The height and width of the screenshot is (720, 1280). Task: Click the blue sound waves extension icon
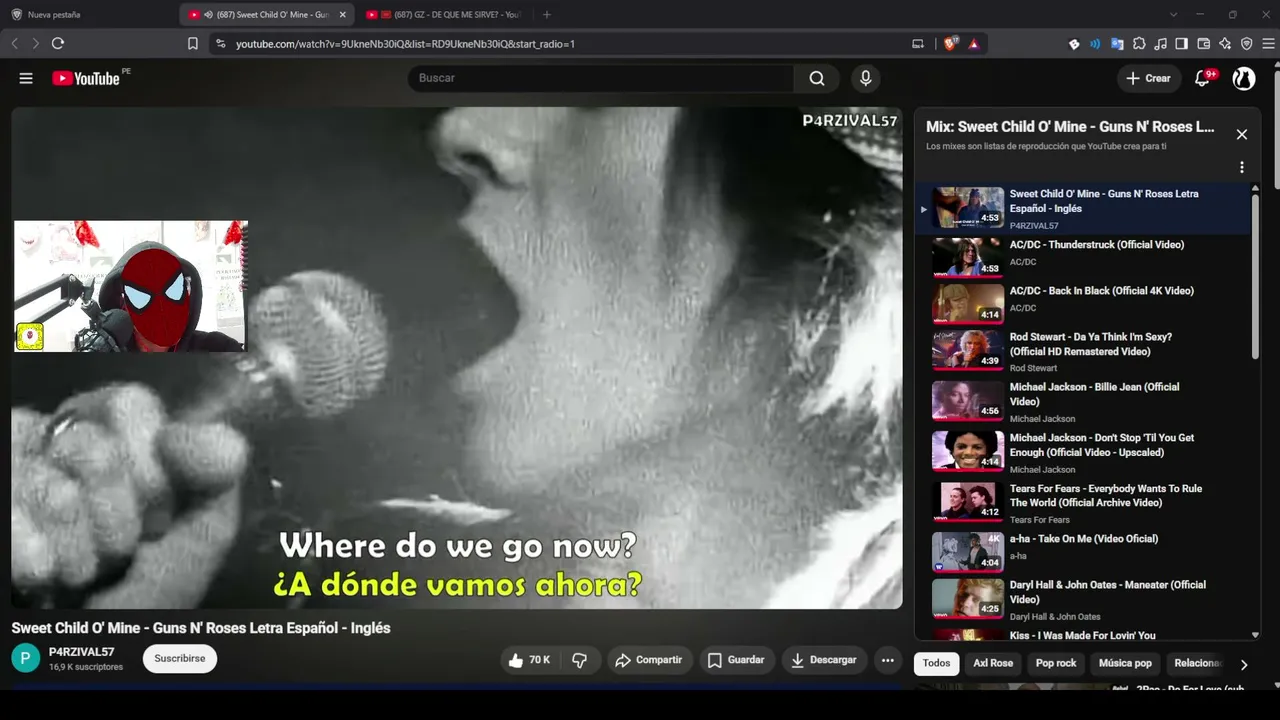click(1095, 43)
